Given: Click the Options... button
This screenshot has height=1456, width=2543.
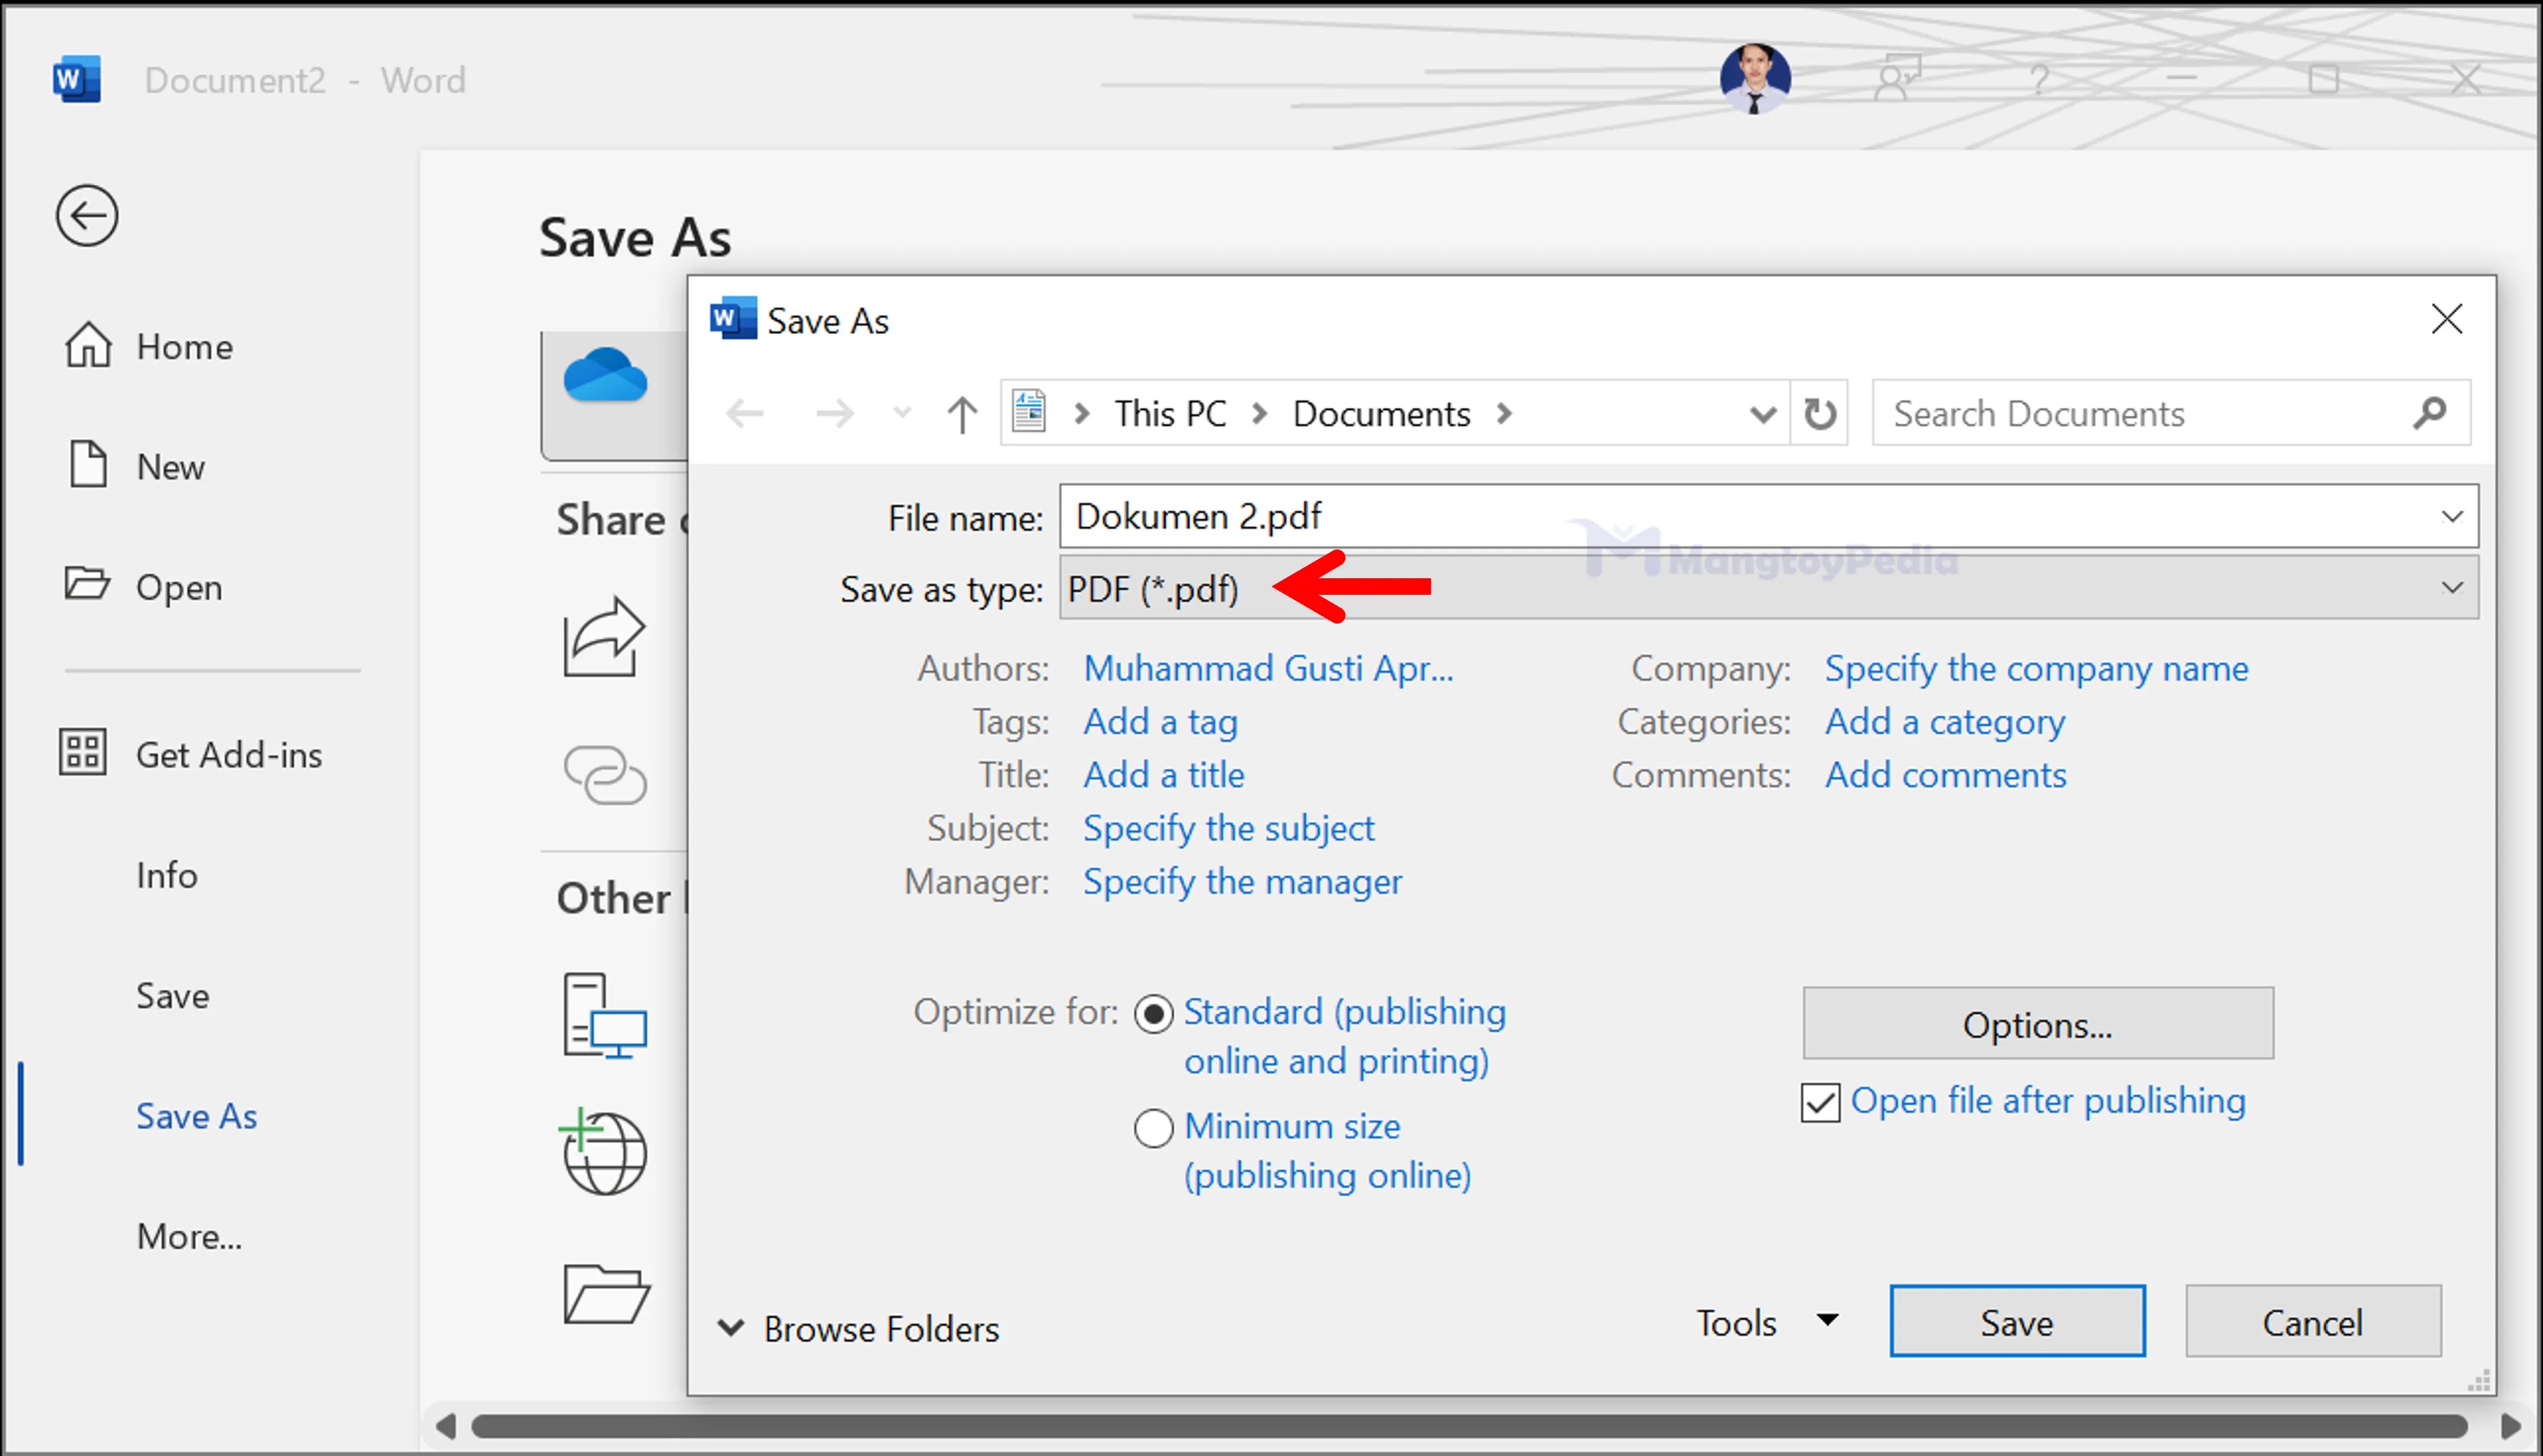Looking at the screenshot, I should tap(2037, 1023).
